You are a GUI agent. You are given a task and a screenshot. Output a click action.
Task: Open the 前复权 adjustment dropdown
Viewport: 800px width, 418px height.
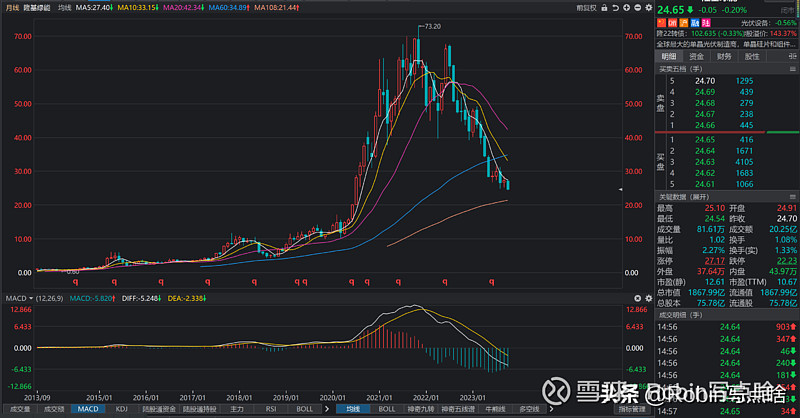(x=586, y=8)
